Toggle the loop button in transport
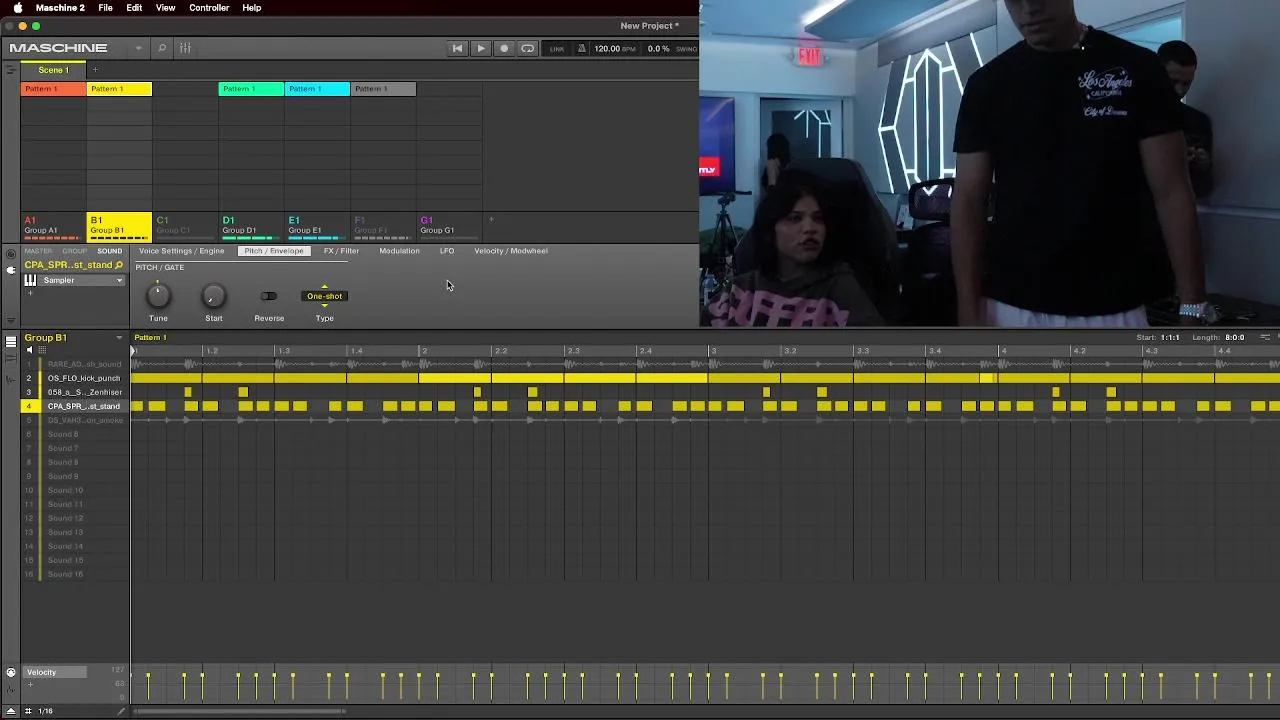The image size is (1280, 720). point(528,48)
